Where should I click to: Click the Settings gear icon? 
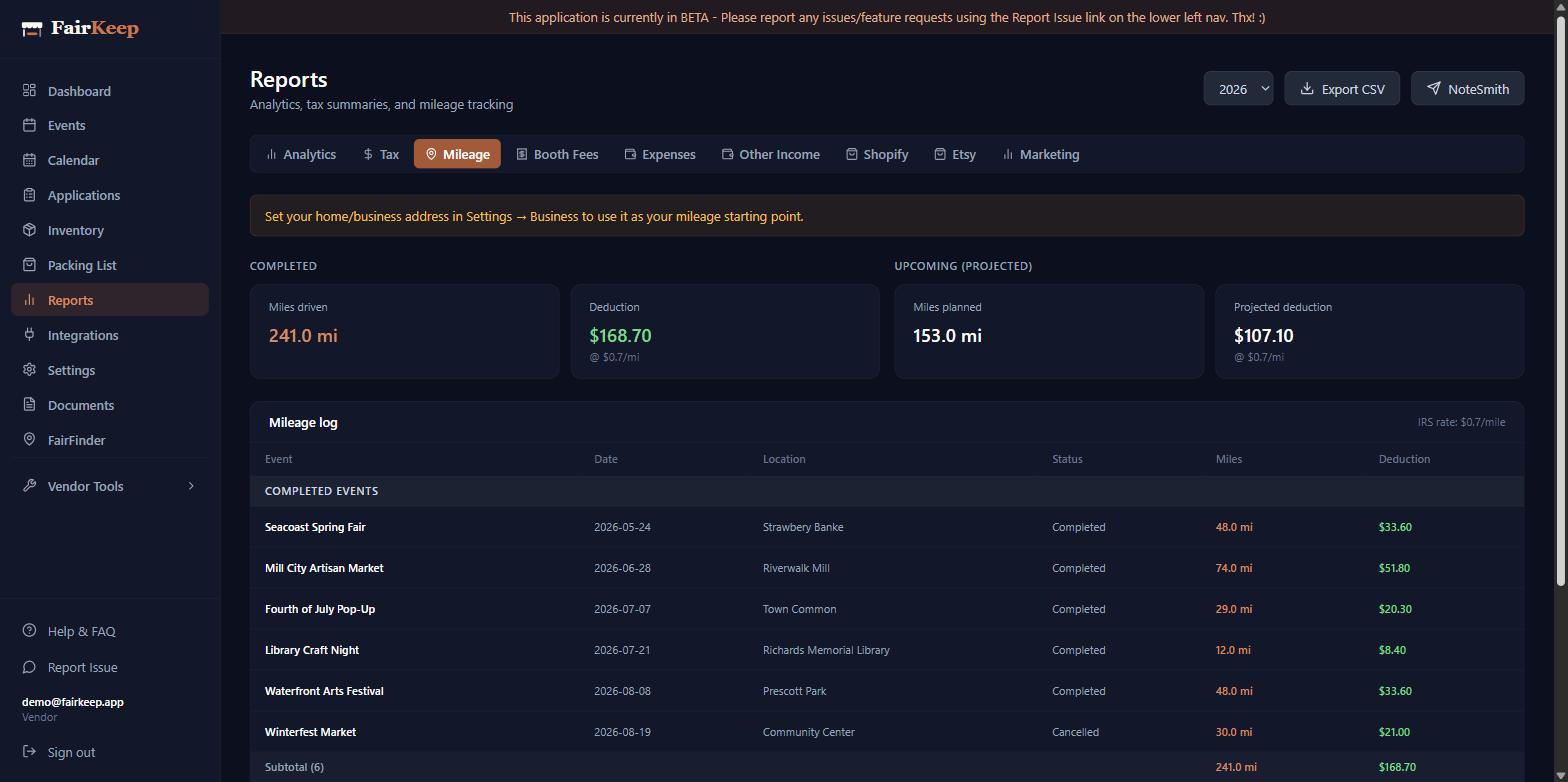(x=29, y=370)
